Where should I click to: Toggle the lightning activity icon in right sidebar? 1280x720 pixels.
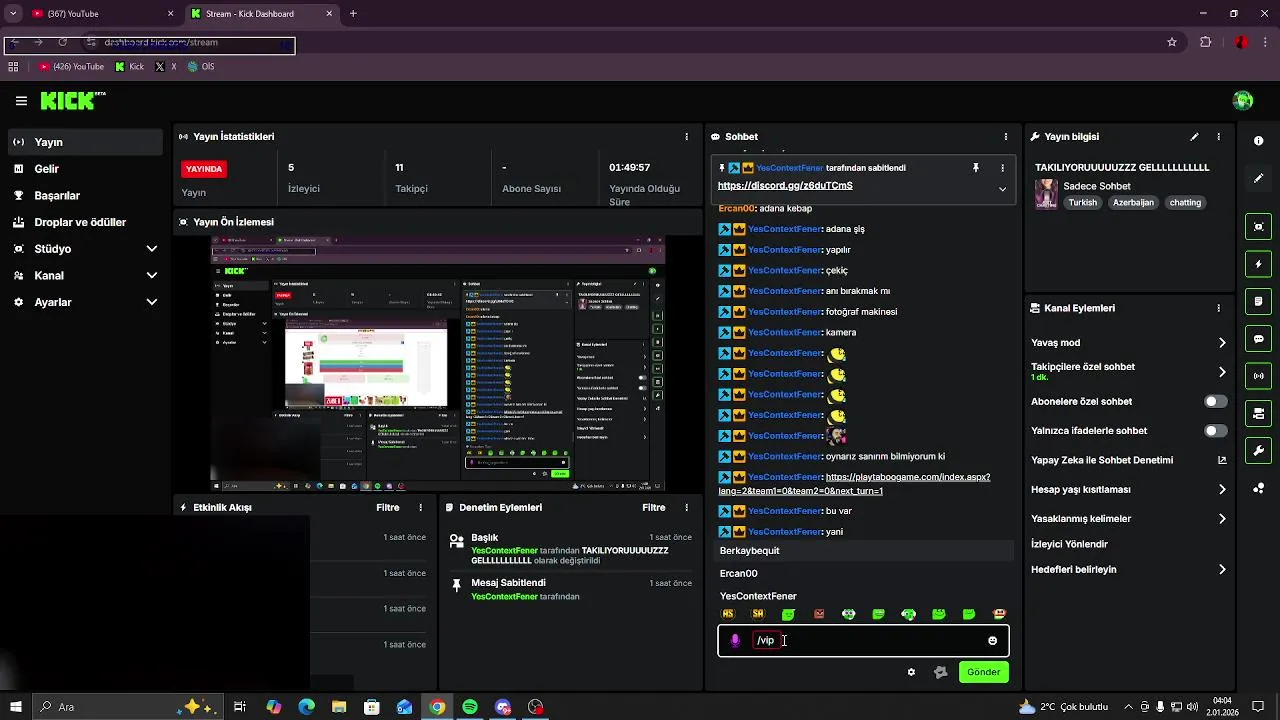click(1259, 264)
